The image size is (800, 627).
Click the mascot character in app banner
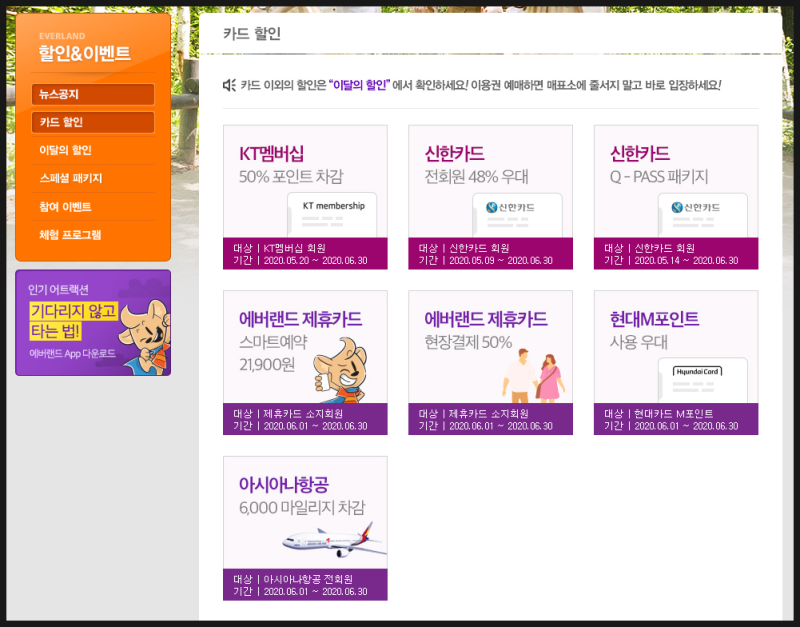coord(144,337)
